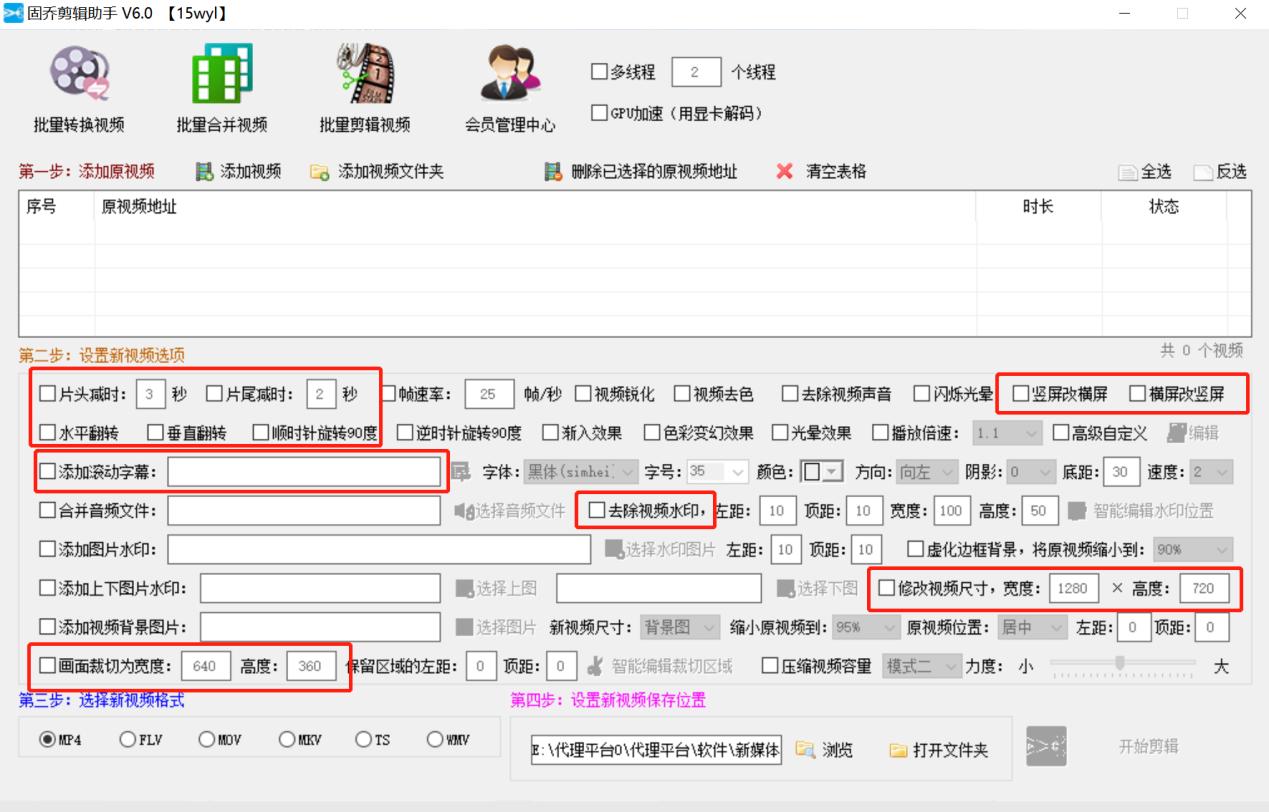Click 清空表格 (clear table) red X icon
This screenshot has width=1269, height=812.
tap(785, 172)
